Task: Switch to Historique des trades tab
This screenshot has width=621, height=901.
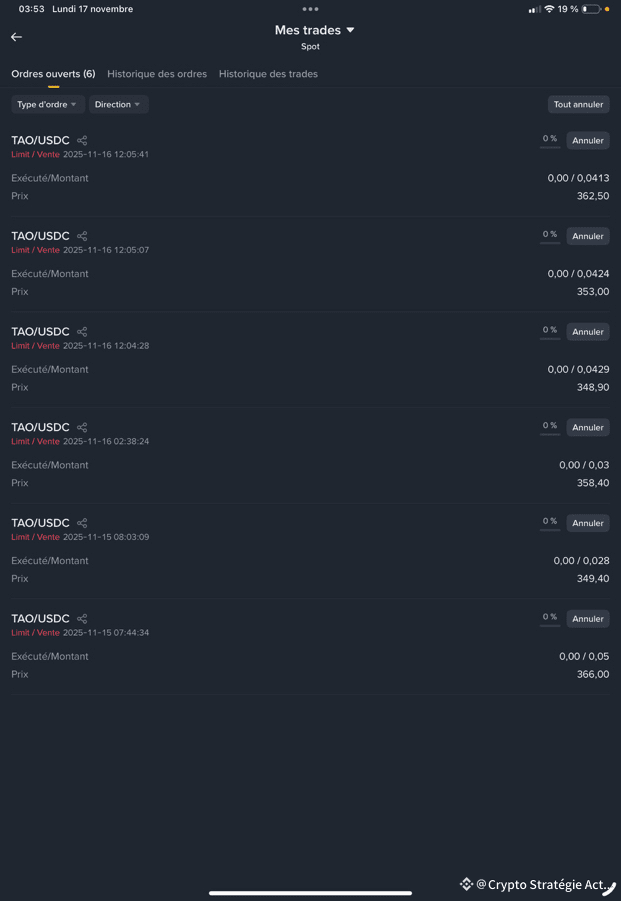Action: 268,74
